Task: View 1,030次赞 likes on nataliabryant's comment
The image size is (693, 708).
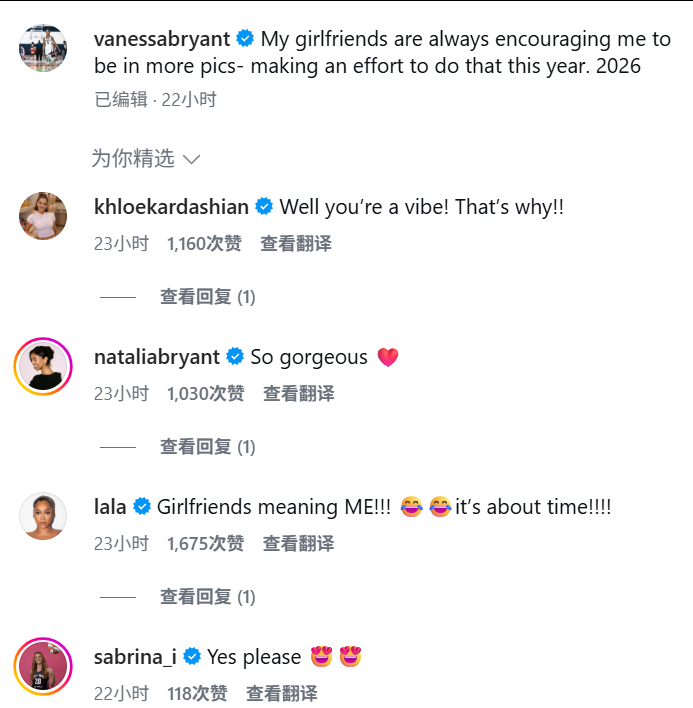Action: tap(205, 394)
